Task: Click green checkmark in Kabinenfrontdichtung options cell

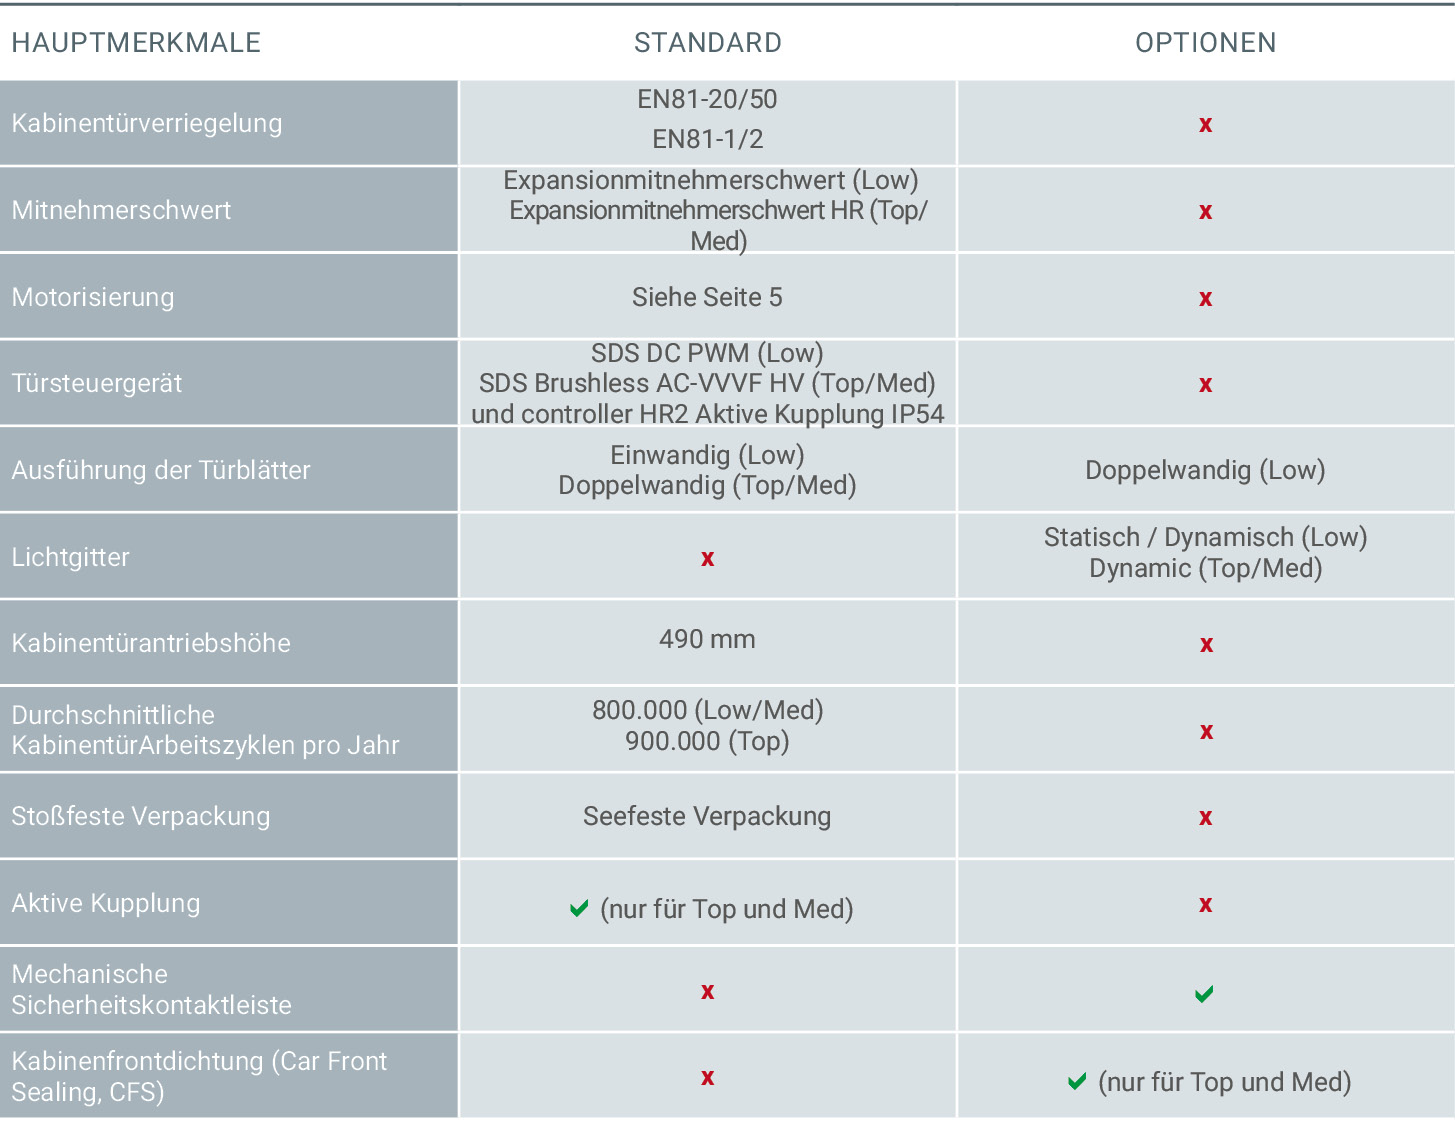Action: click(x=1077, y=1082)
